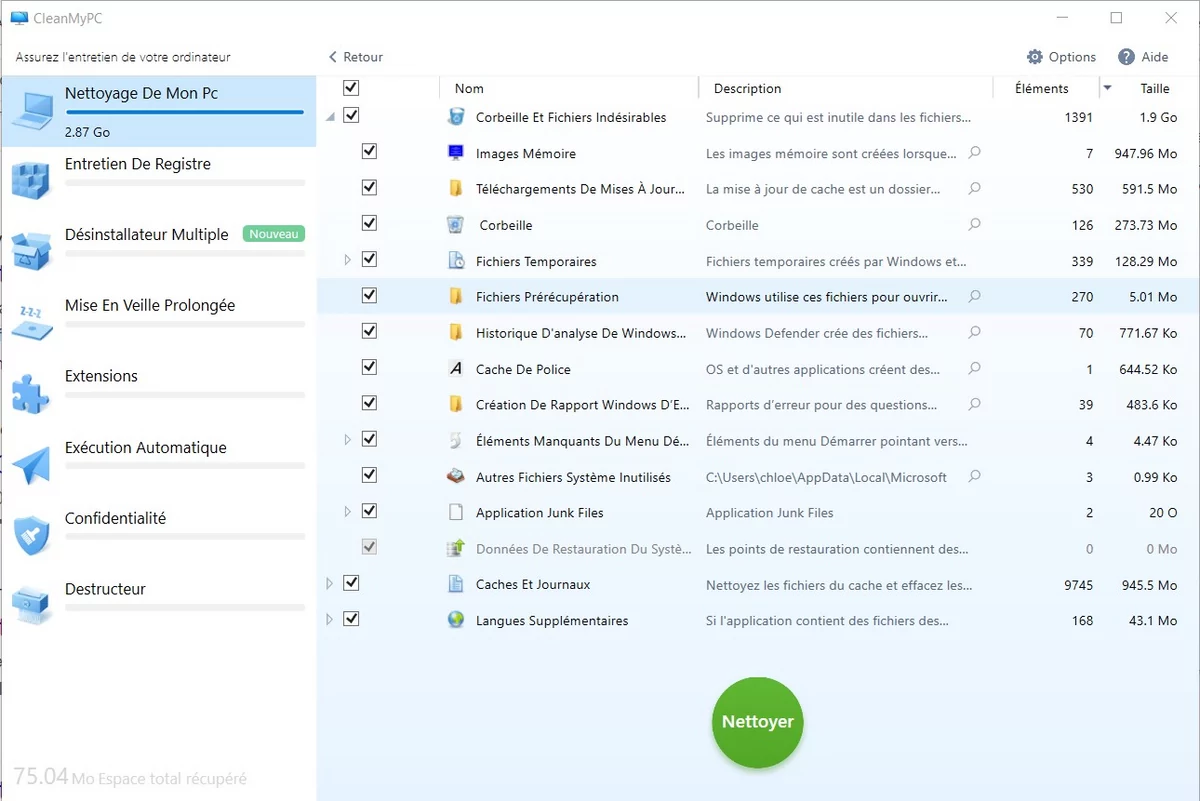
Task: Uncheck Téléchargements De Mises À Jour checkbox
Action: [369, 188]
